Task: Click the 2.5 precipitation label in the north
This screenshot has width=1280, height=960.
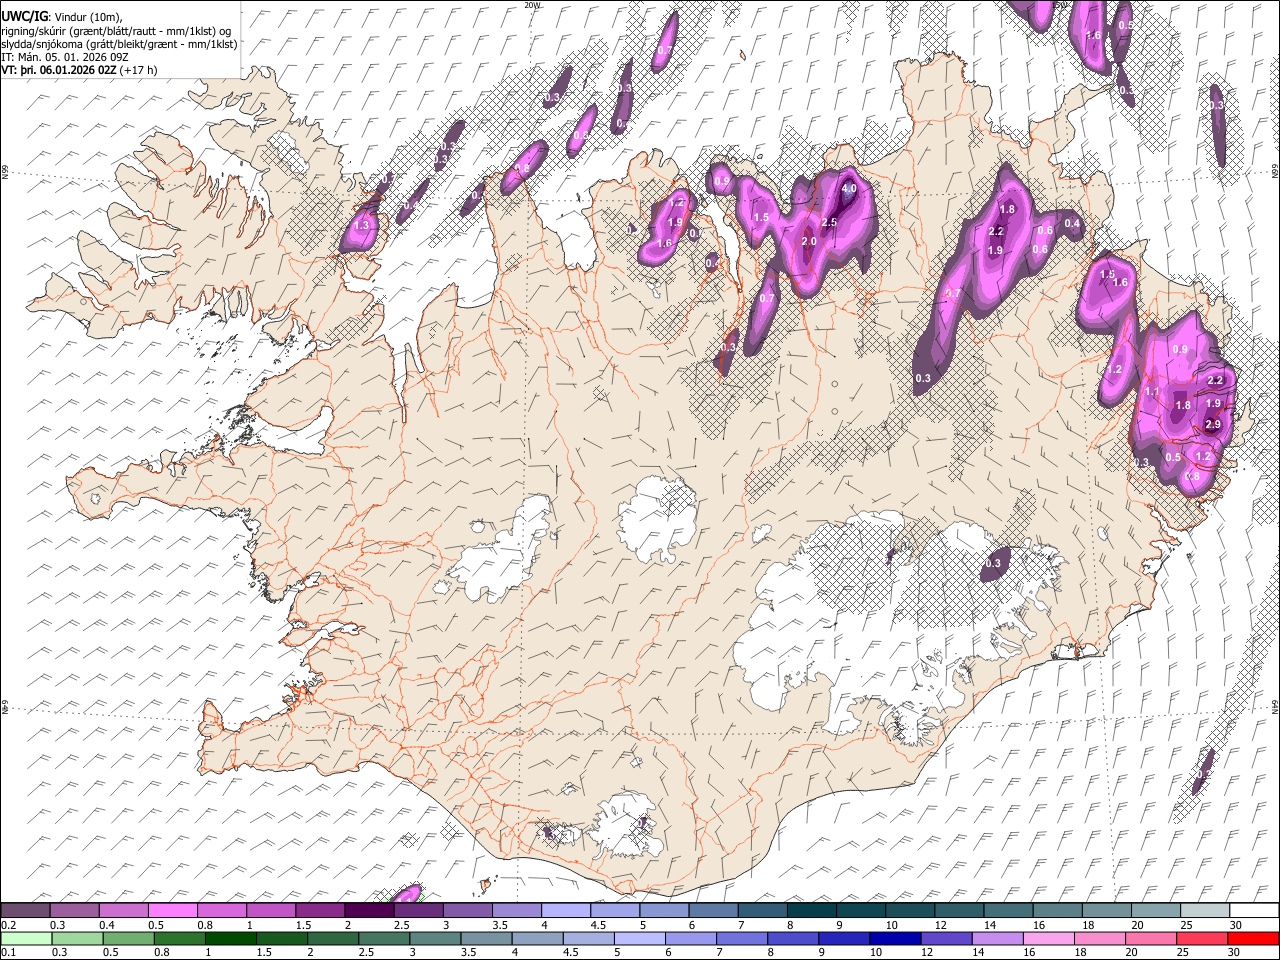Action: [x=828, y=222]
